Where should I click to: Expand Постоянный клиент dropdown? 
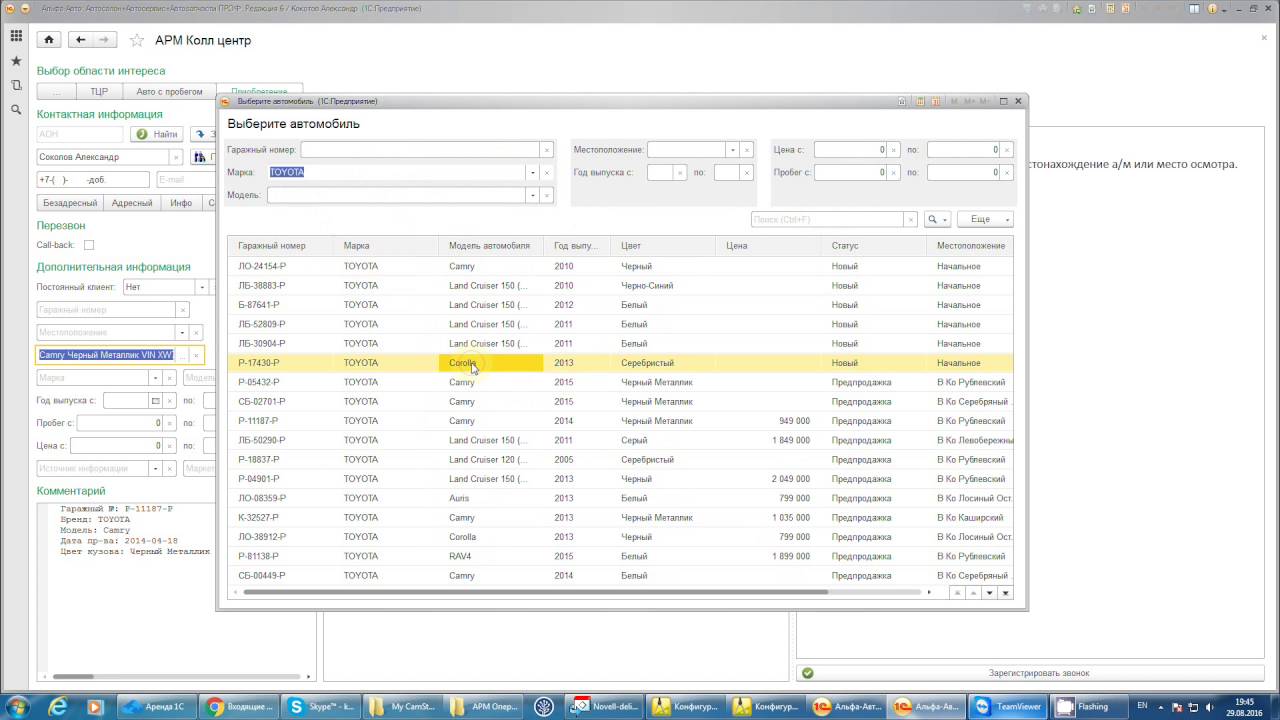pos(202,287)
